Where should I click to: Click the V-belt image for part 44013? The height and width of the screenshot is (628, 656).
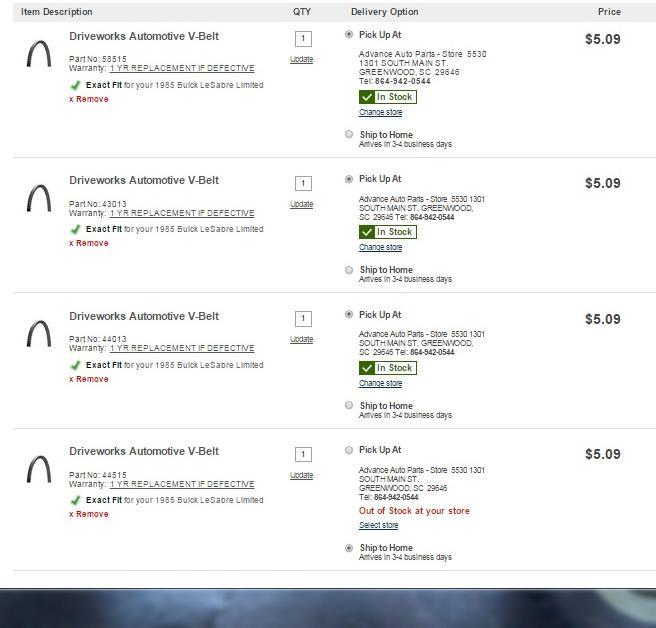(x=39, y=334)
